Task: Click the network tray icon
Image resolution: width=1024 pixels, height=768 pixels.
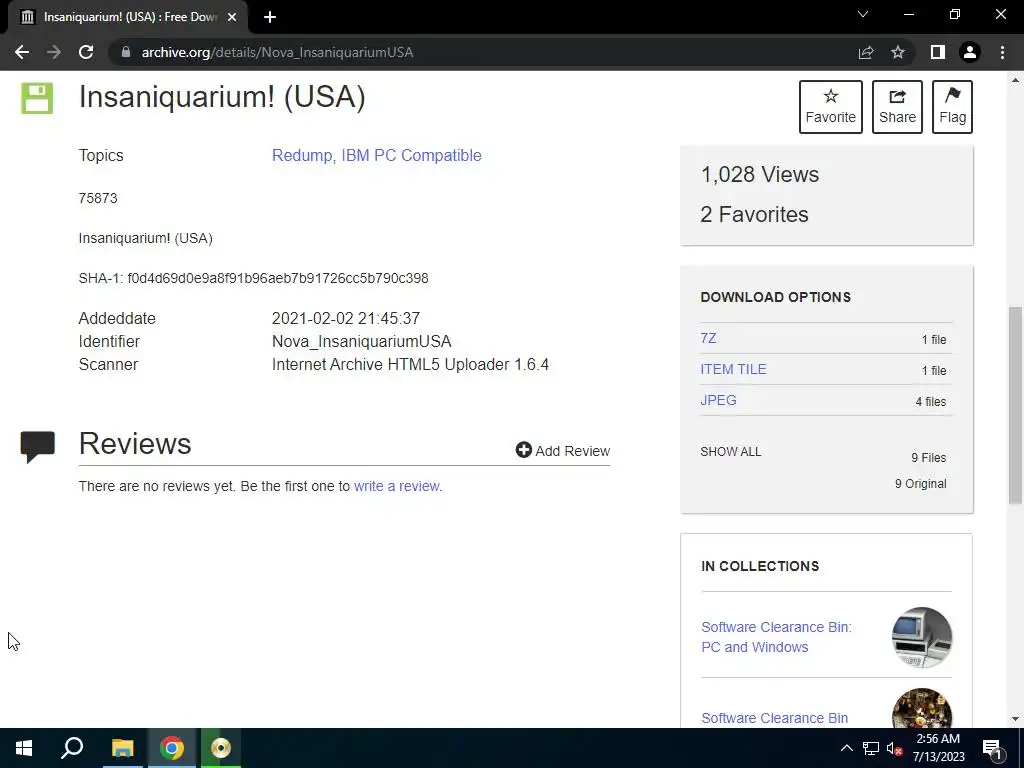Action: tap(871, 748)
